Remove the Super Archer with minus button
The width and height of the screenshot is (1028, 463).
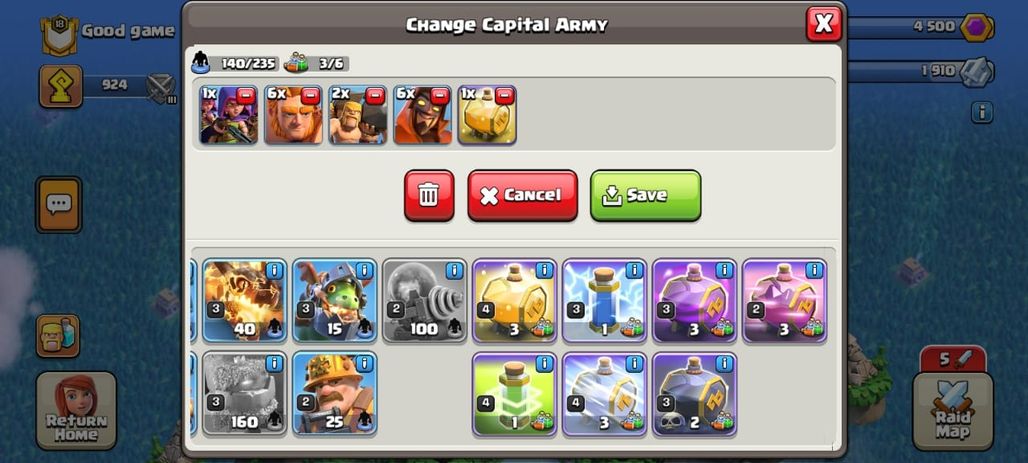tap(246, 96)
